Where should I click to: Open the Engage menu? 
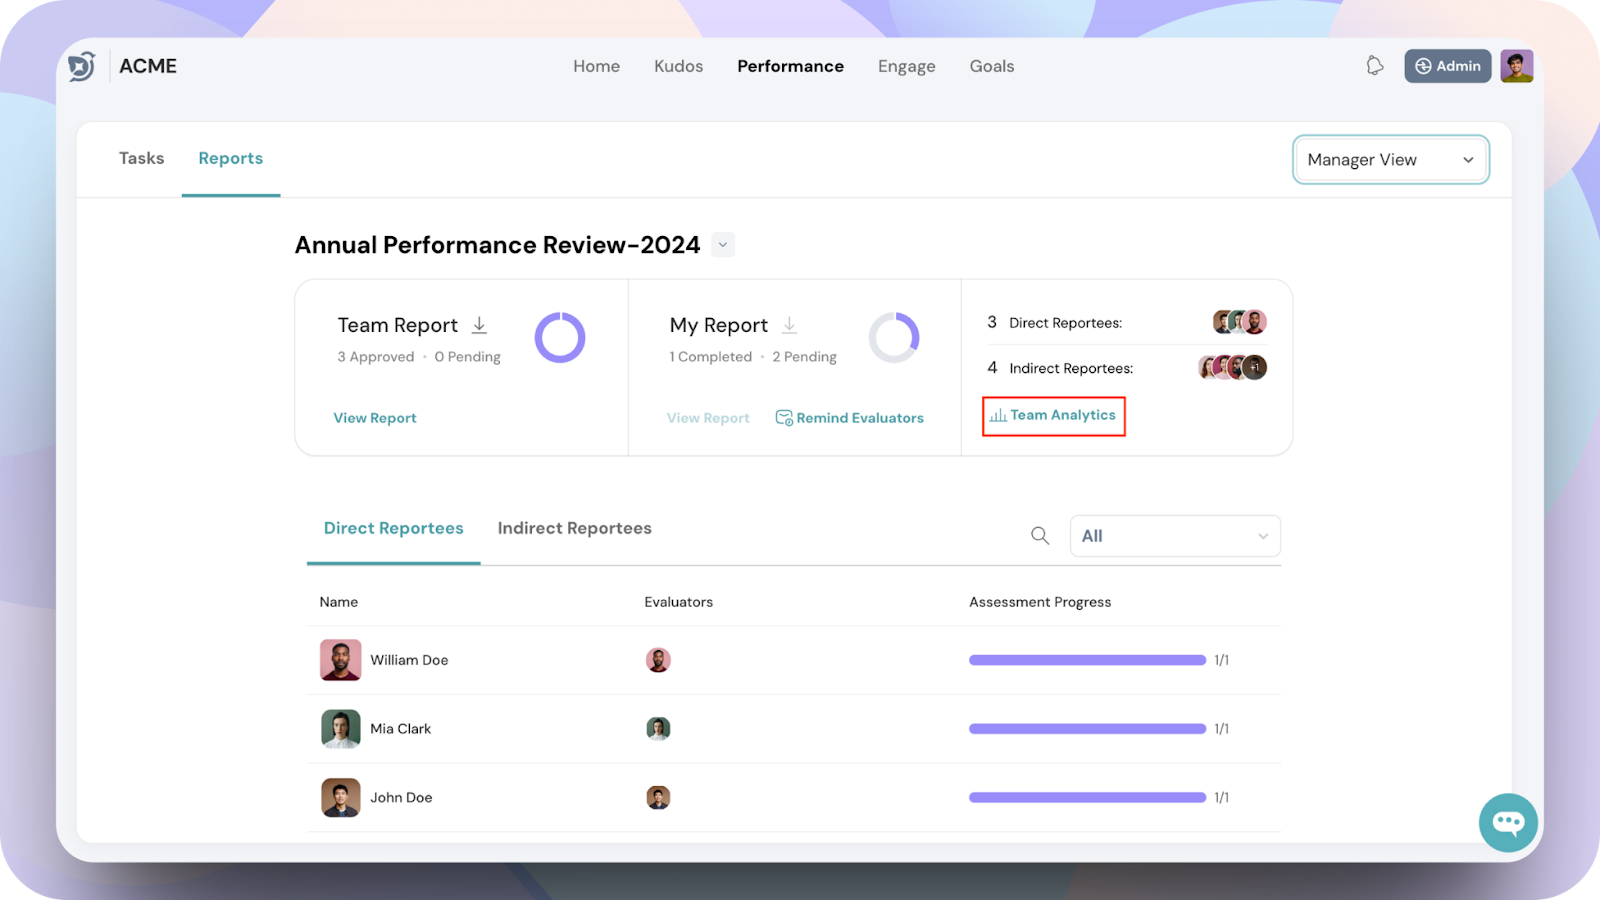[907, 66]
